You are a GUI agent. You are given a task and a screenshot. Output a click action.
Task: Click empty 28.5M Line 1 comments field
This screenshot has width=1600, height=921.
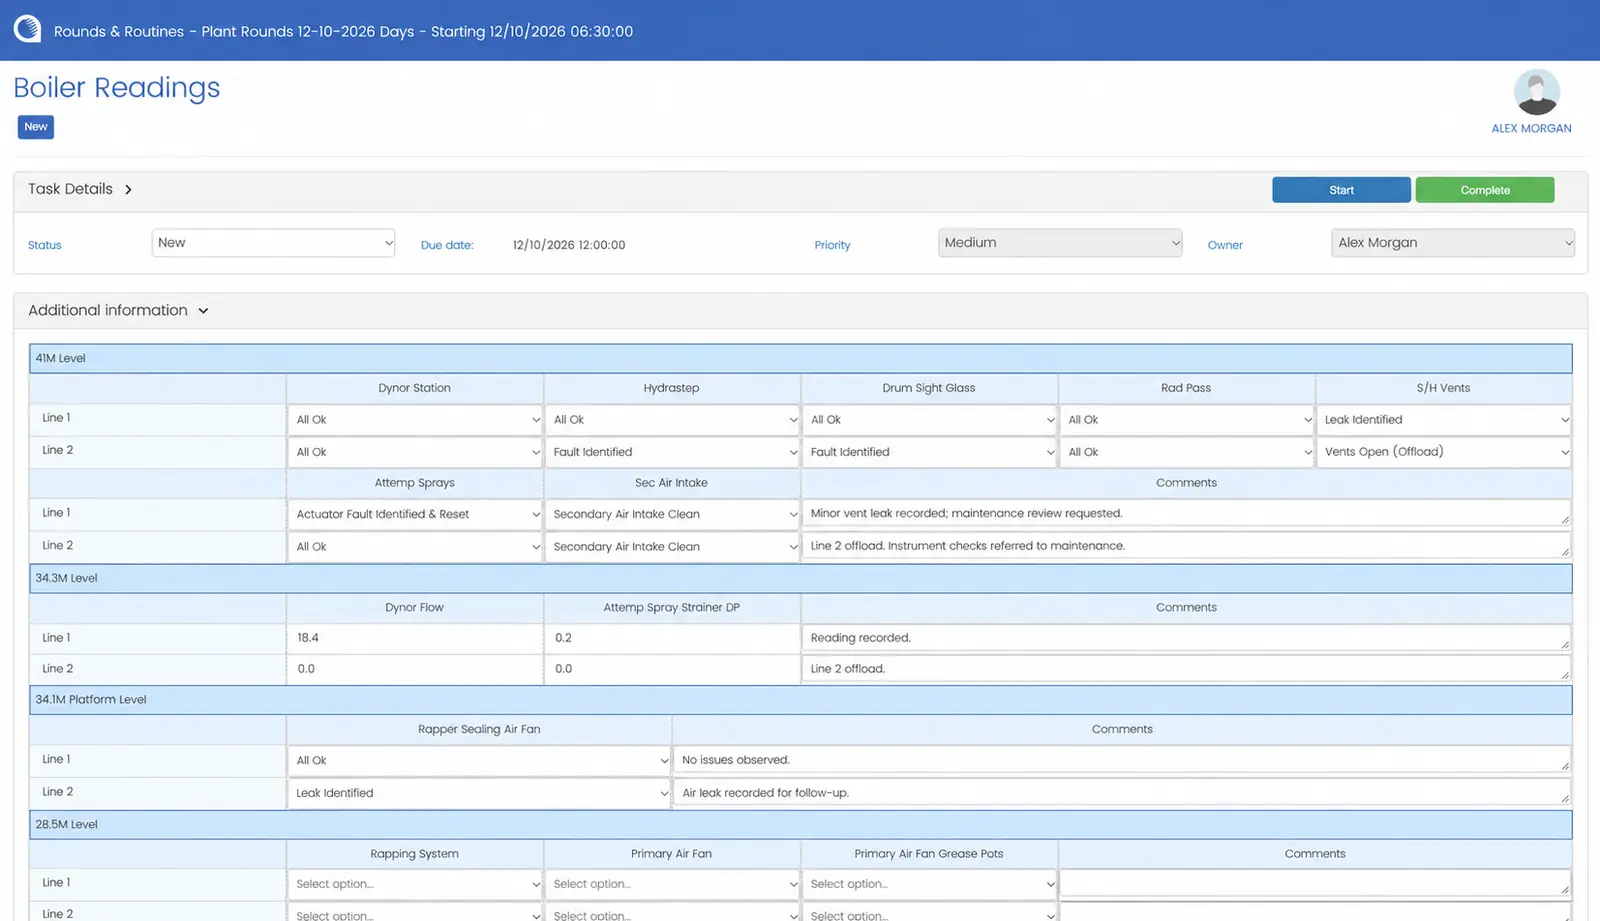[x=1315, y=883]
